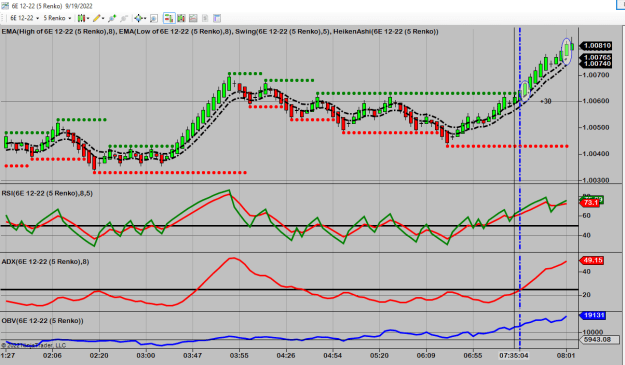Click the 5943.08 value marker in OBV panel
Screen dimensions: 625x365
coord(600,339)
